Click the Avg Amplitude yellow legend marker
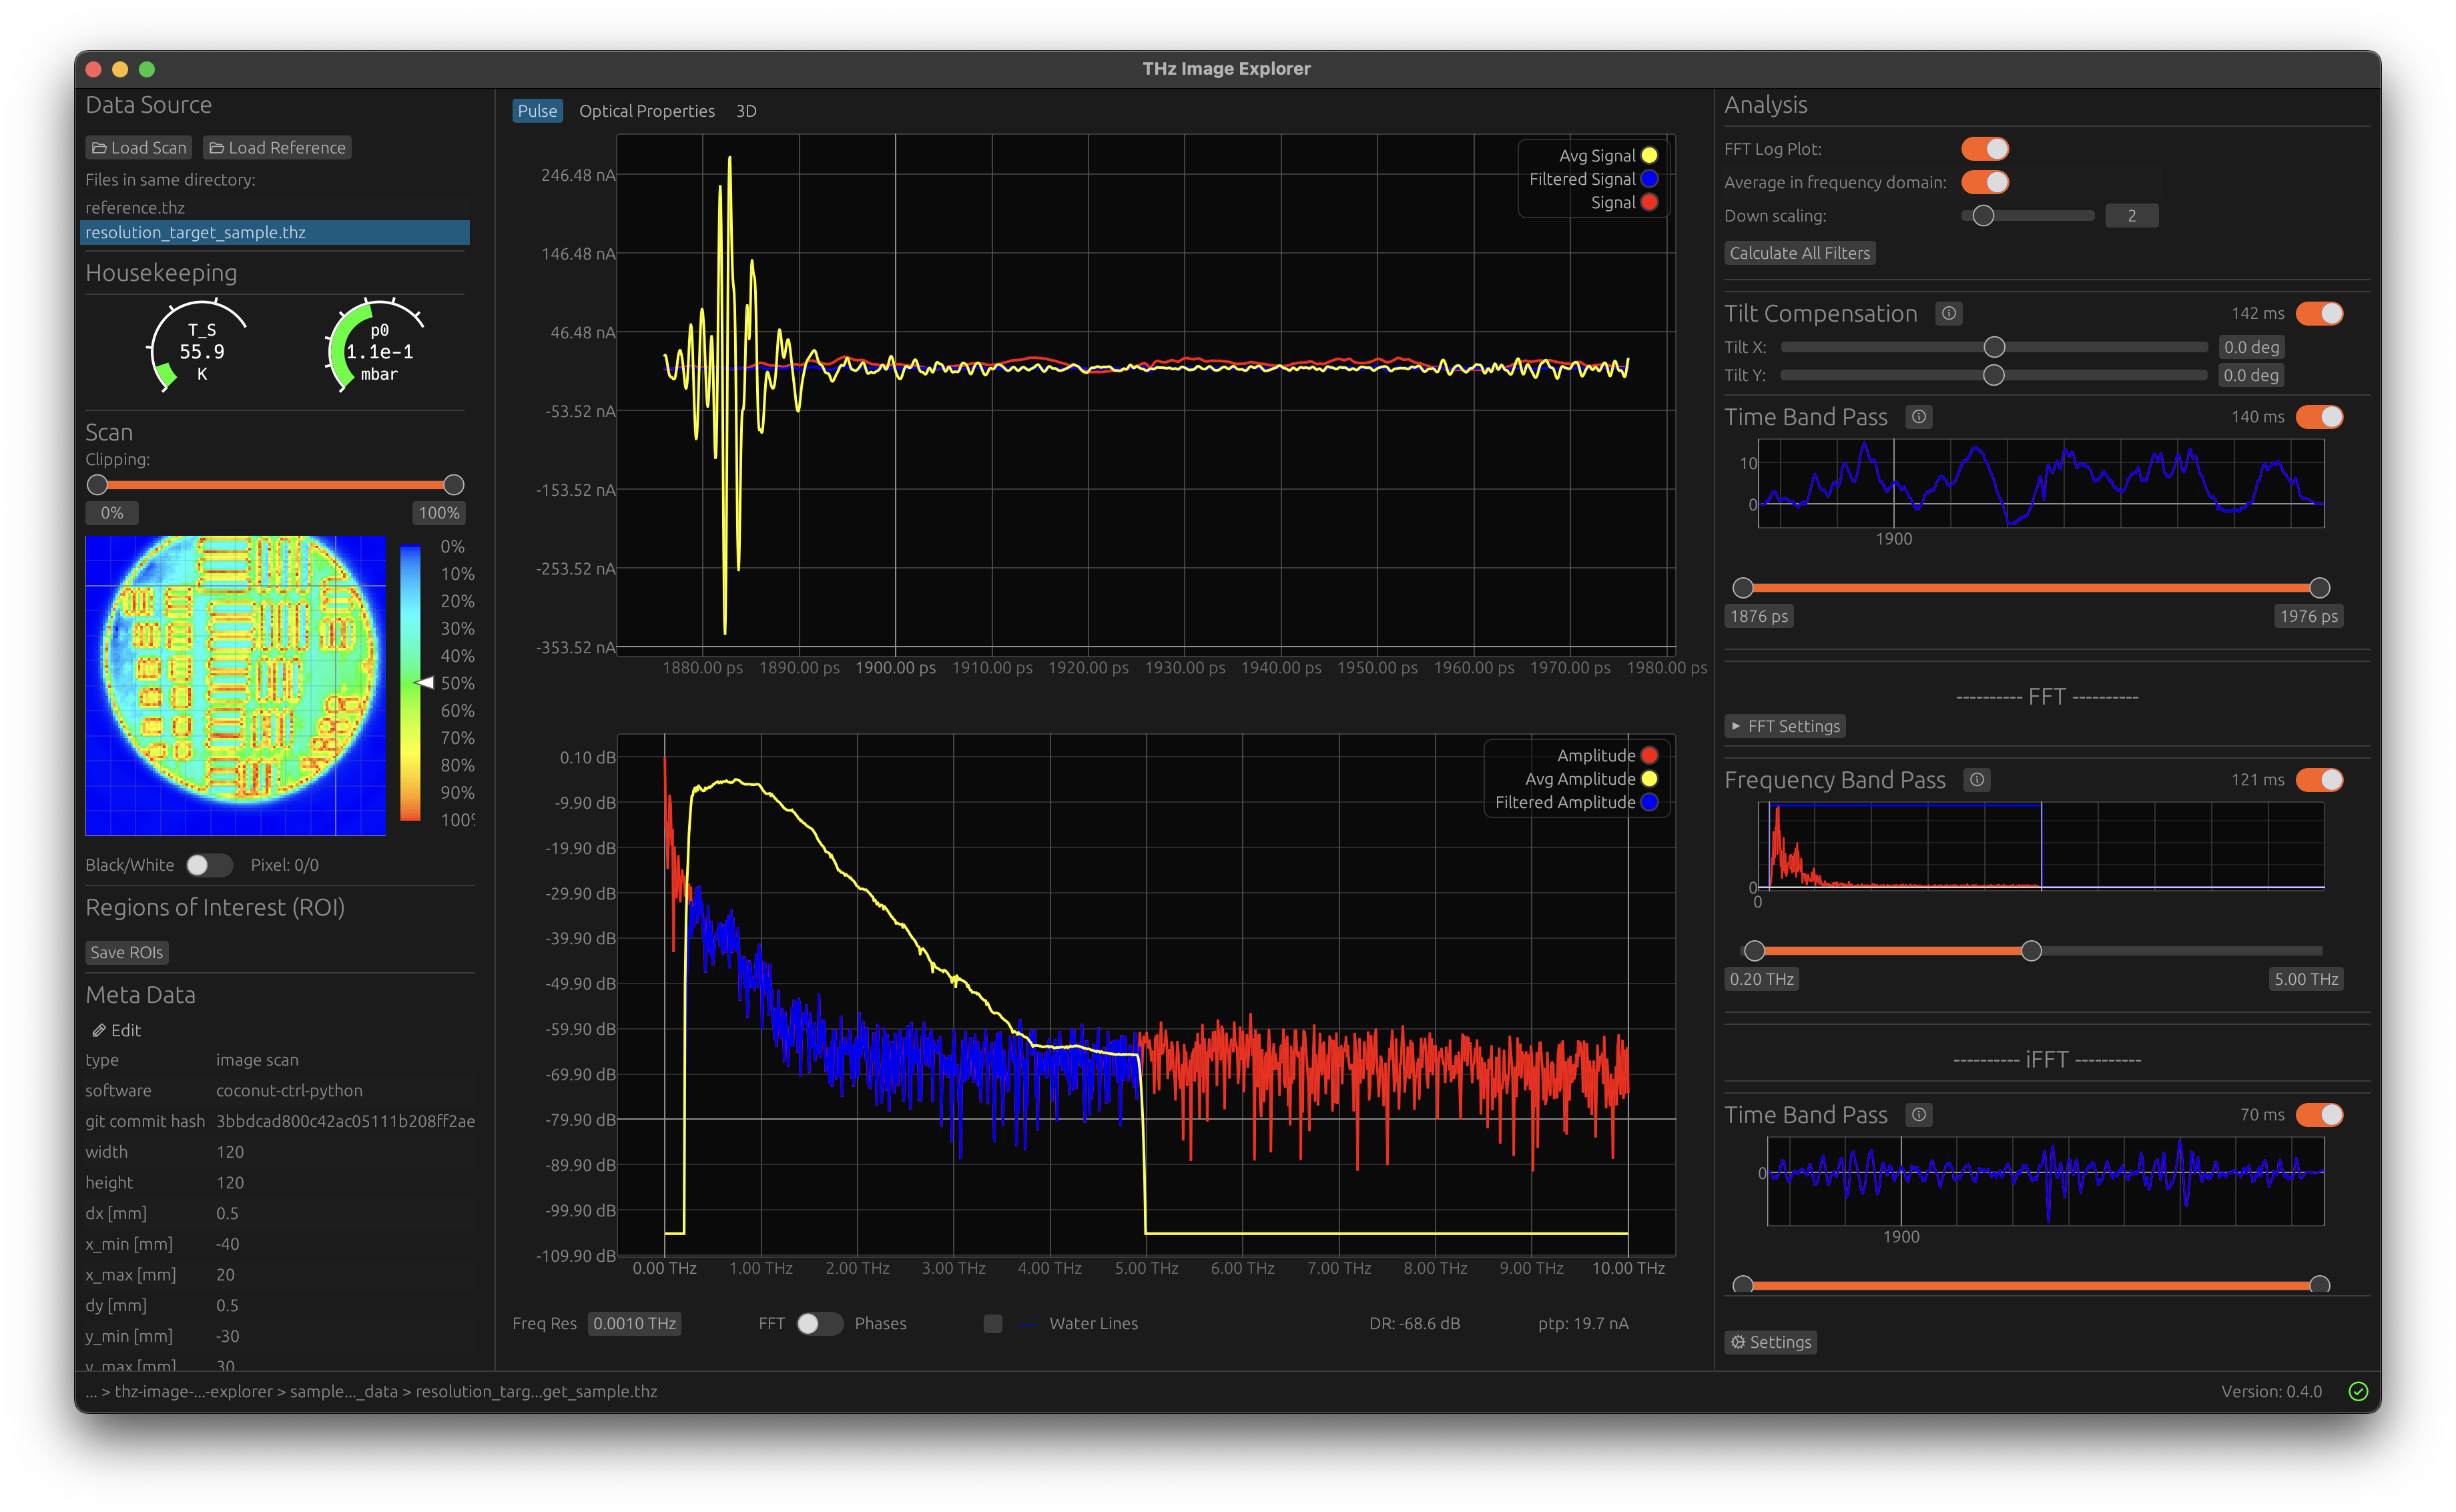 pyautogui.click(x=1649, y=779)
